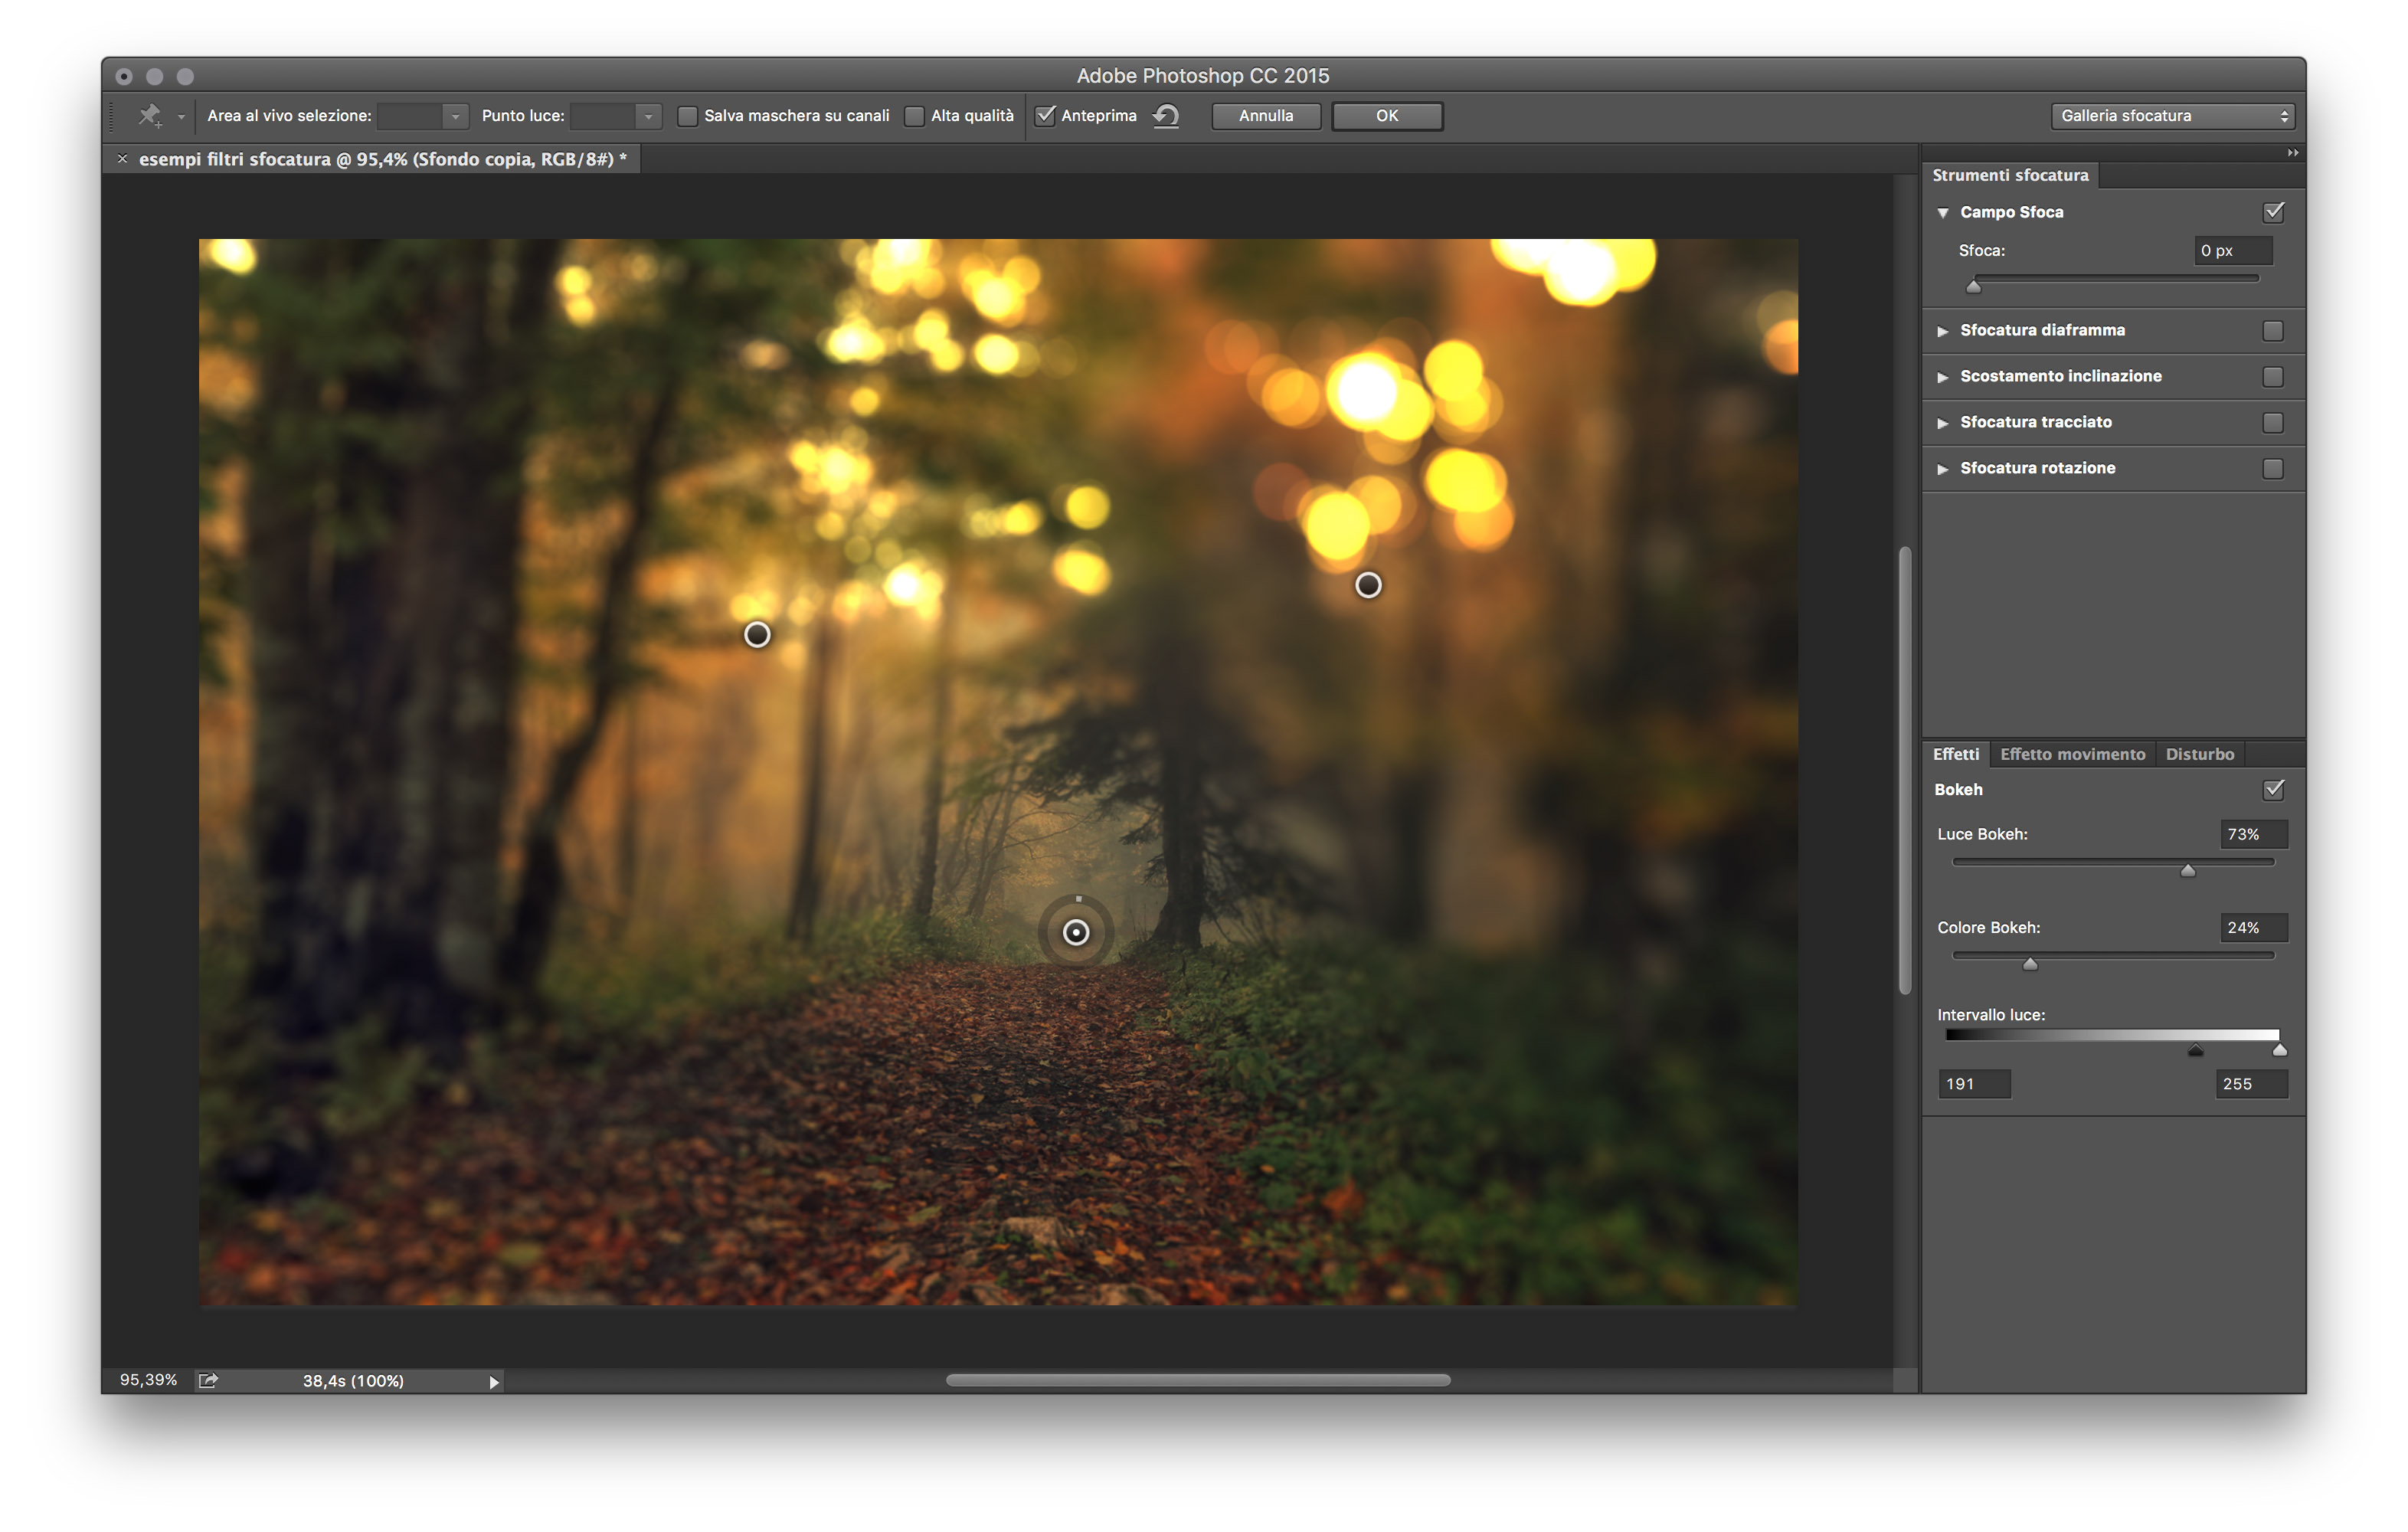
Task: Enable the Sfocatura diaframma checkbox
Action: (x=2273, y=331)
